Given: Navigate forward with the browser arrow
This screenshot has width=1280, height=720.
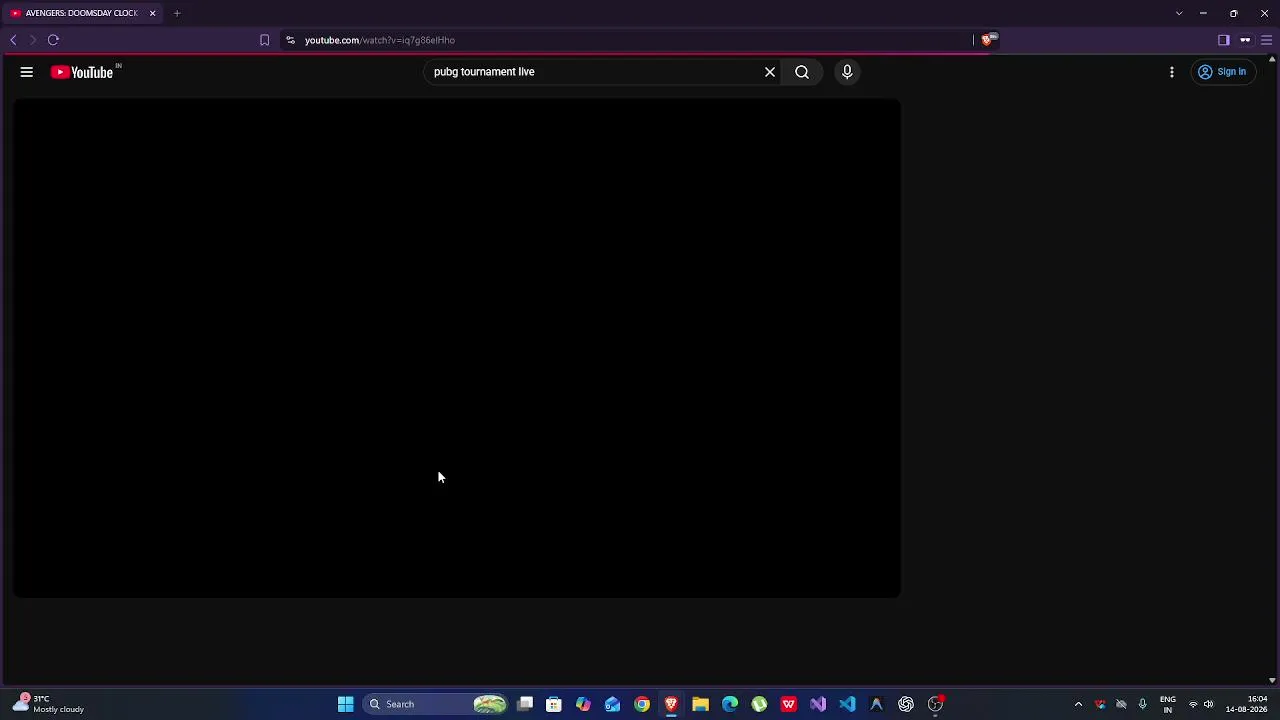Looking at the screenshot, I should point(32,40).
